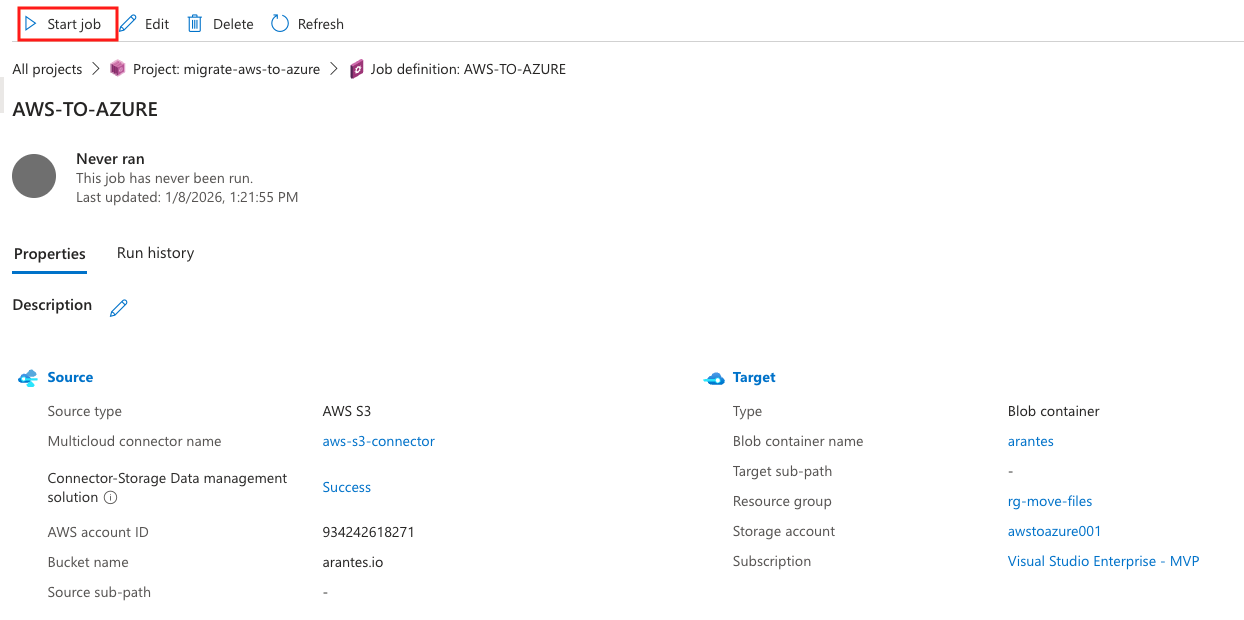Click the info icon beside solution label
The image size is (1244, 620).
pyautogui.click(x=111, y=497)
